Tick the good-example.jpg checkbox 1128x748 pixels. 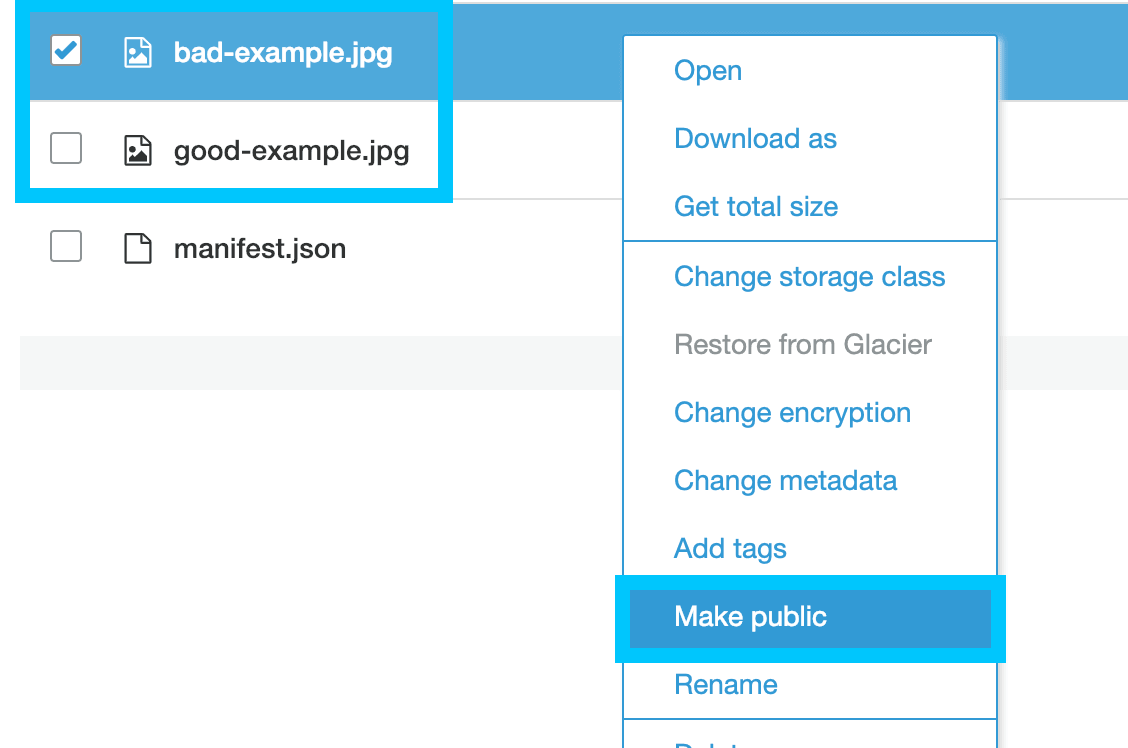click(x=66, y=149)
